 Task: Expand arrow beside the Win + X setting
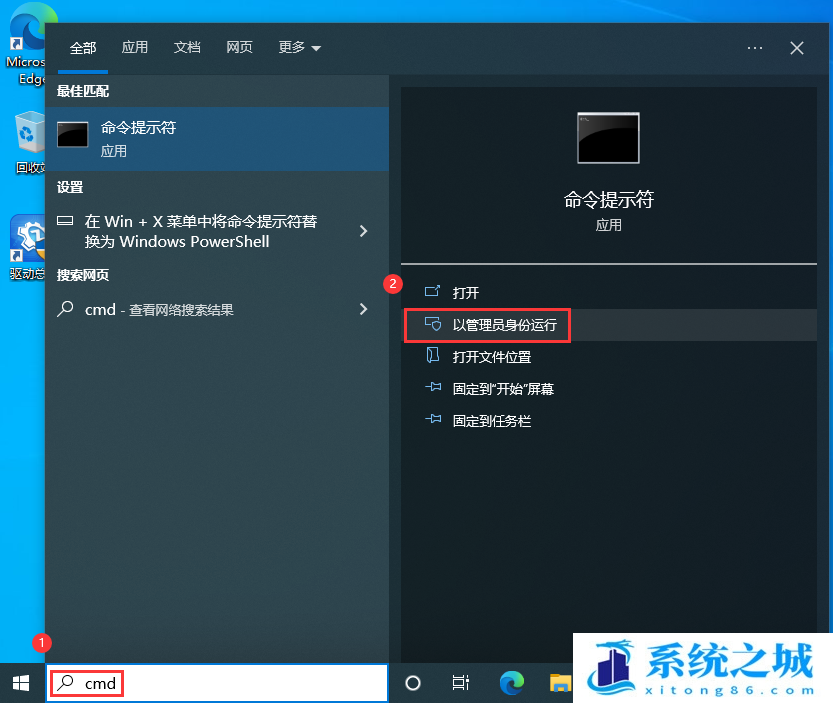363,231
